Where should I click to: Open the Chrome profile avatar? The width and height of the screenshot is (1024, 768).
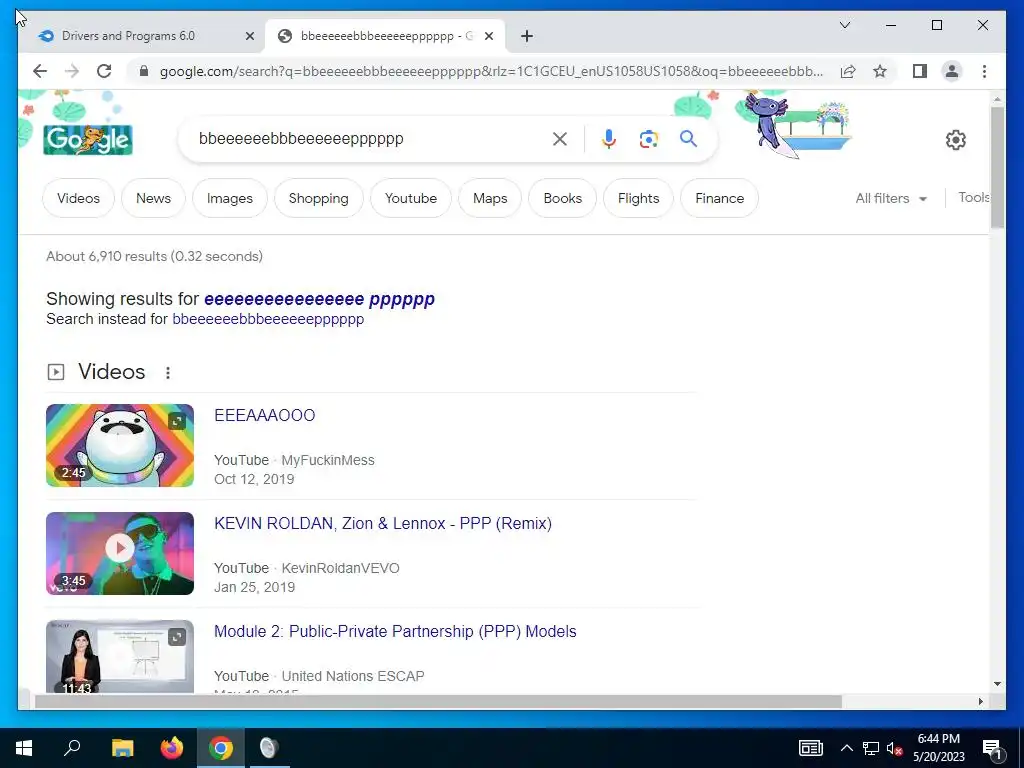[952, 71]
